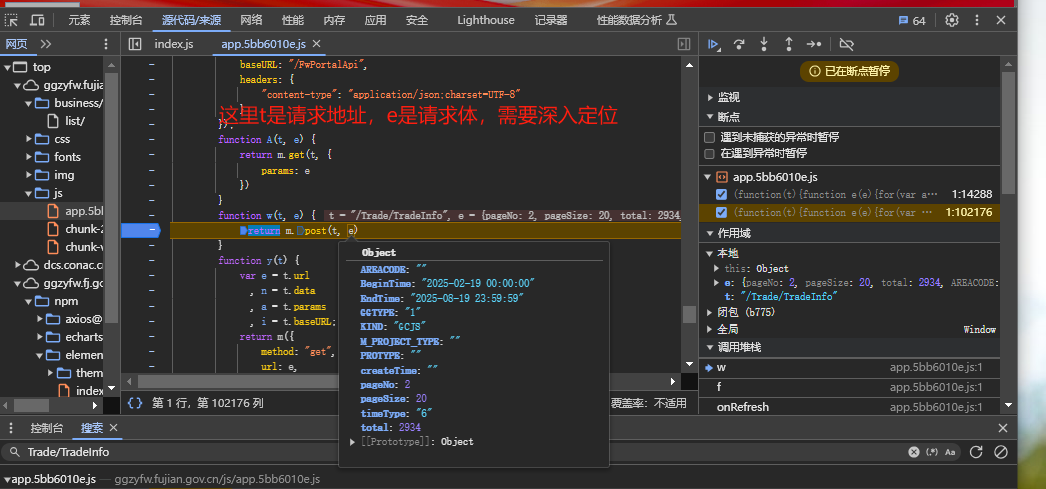Screen dimensions: 1046x489
Task: Collapse the 作用域 scope section
Action: (710, 233)
